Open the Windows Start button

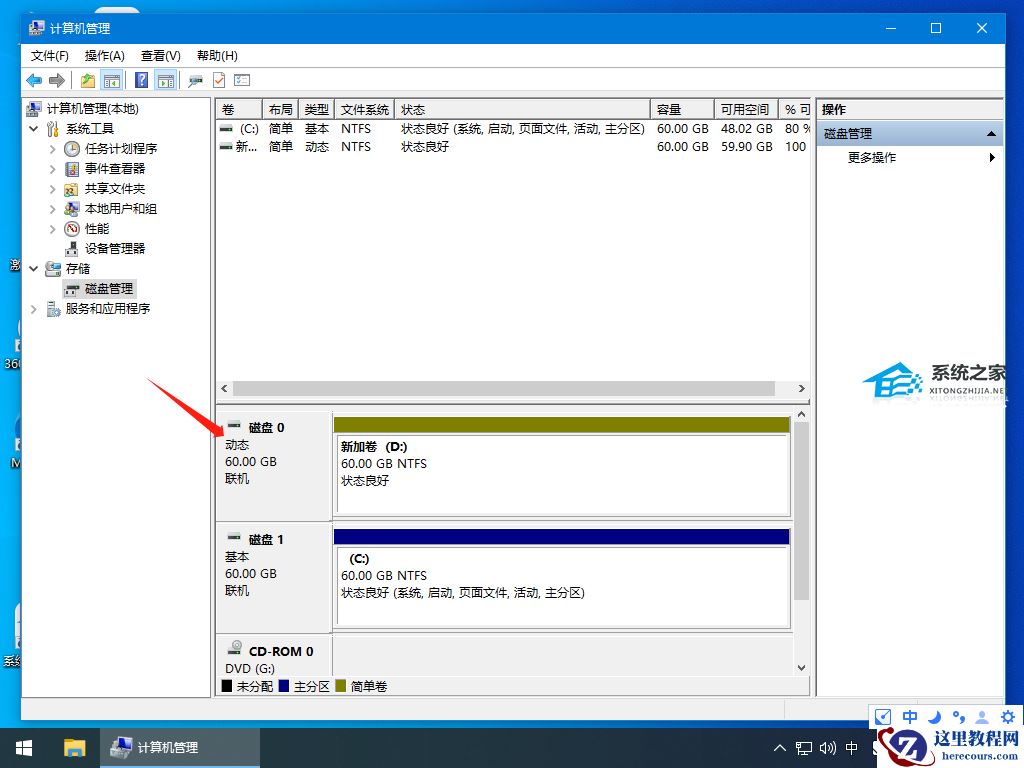[24, 748]
